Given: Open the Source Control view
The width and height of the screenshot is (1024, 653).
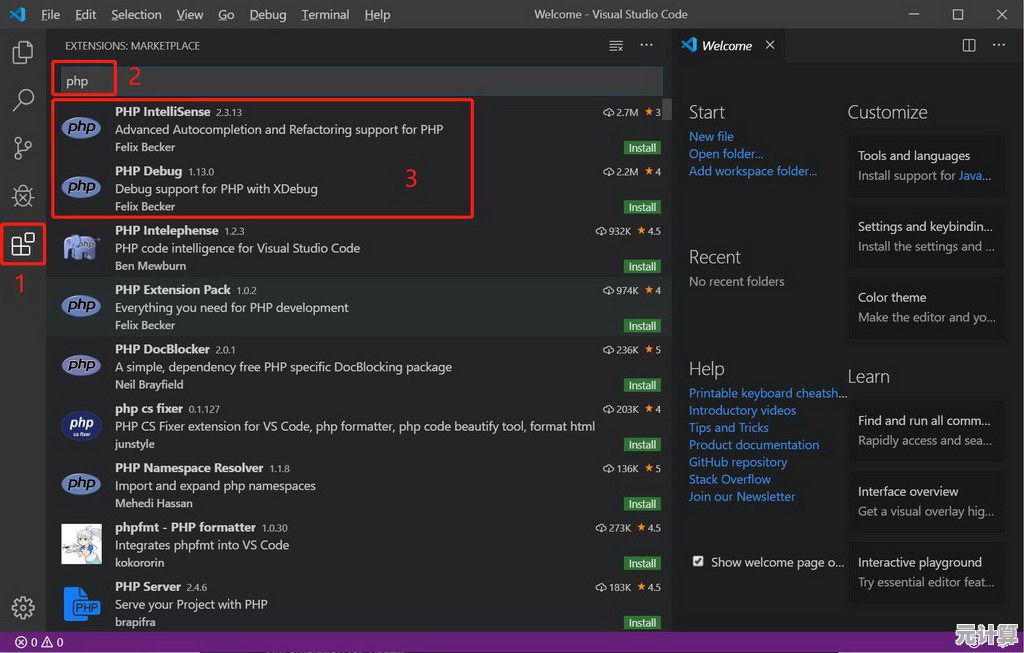Looking at the screenshot, I should pos(22,148).
